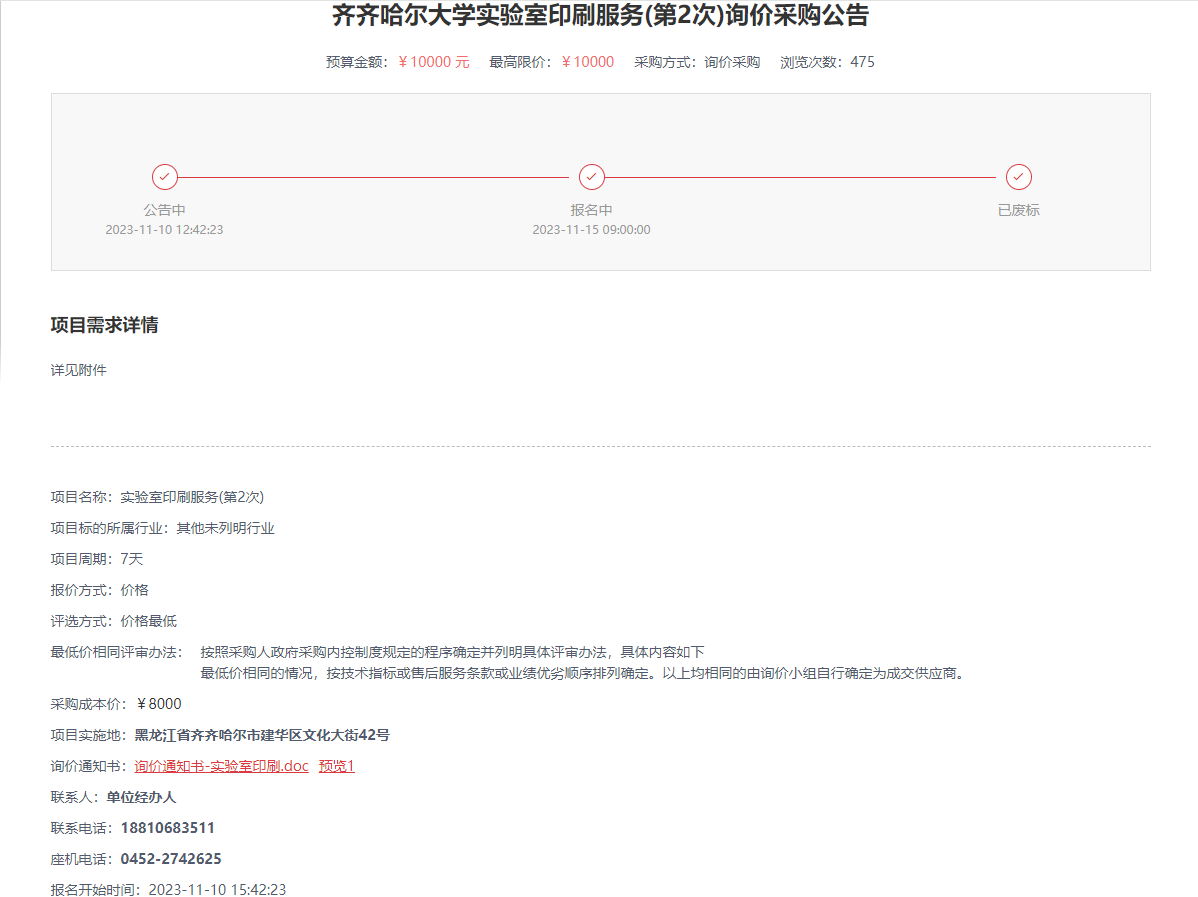The image size is (1198, 897).
Task: Click the 最高限价 ￥10000 value
Action: pyautogui.click(x=587, y=62)
